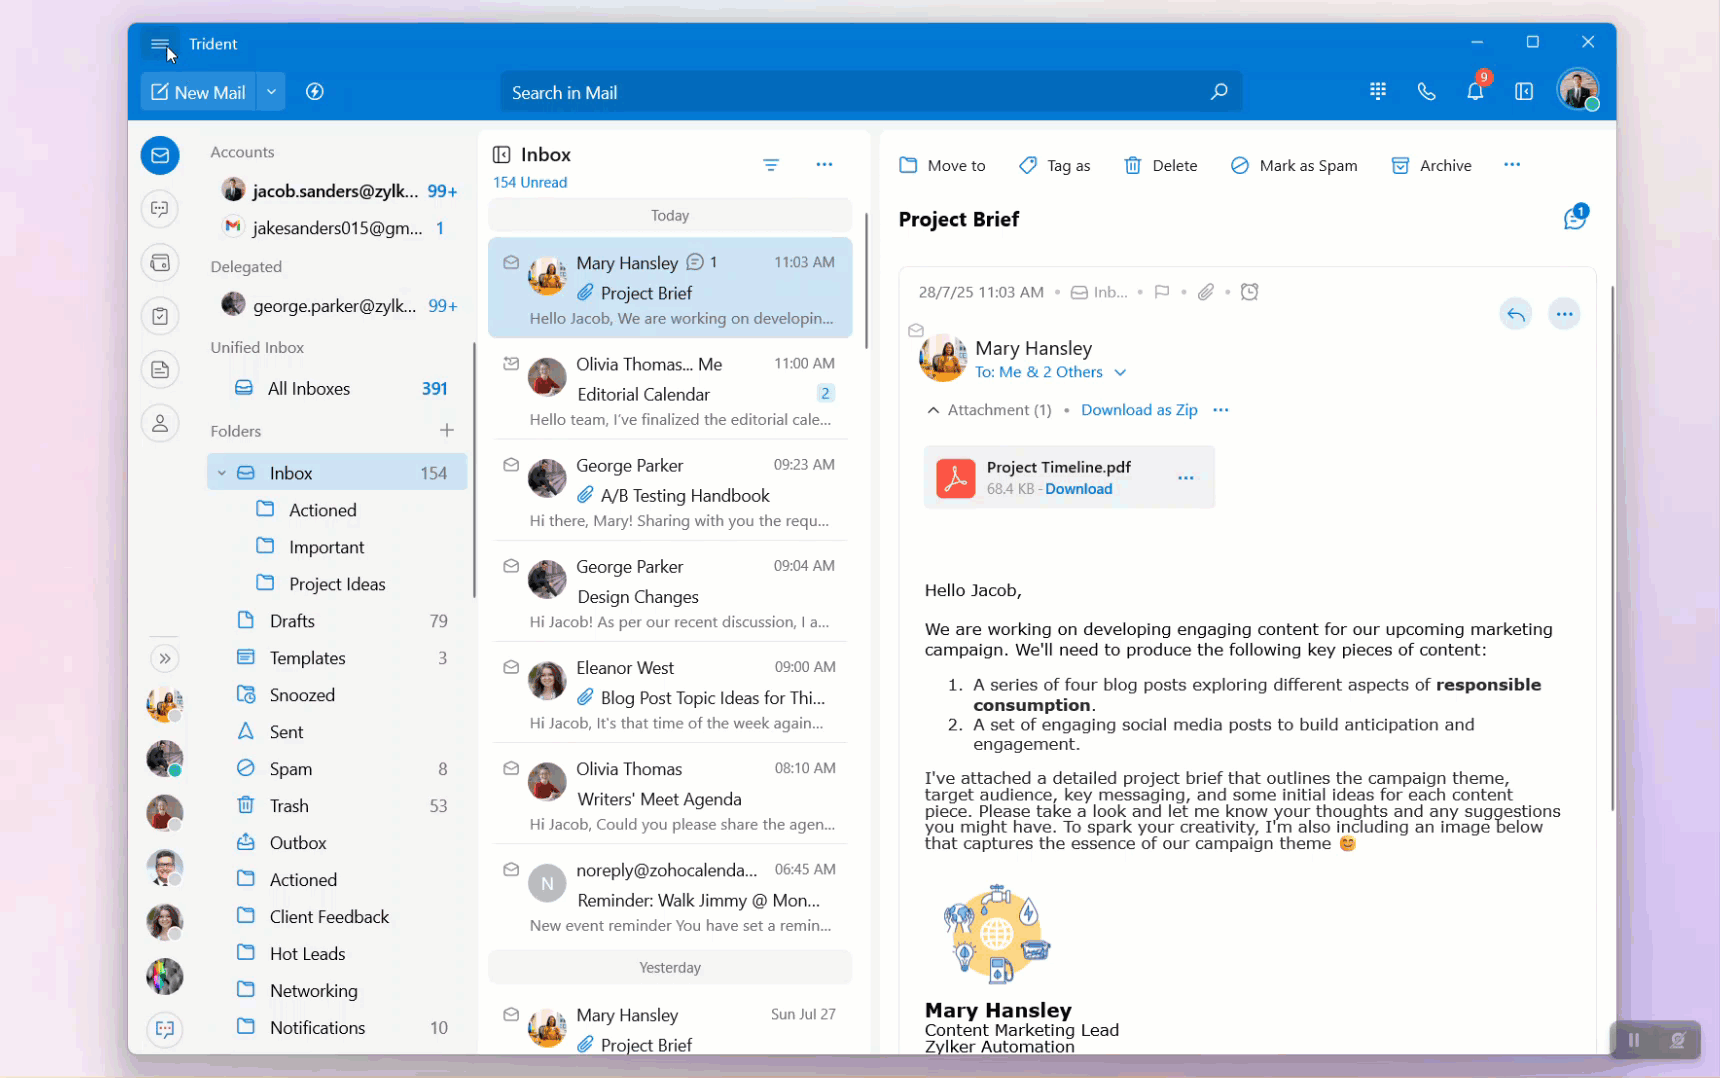
Task: Click Tag as in the toolbar
Action: [1054, 165]
